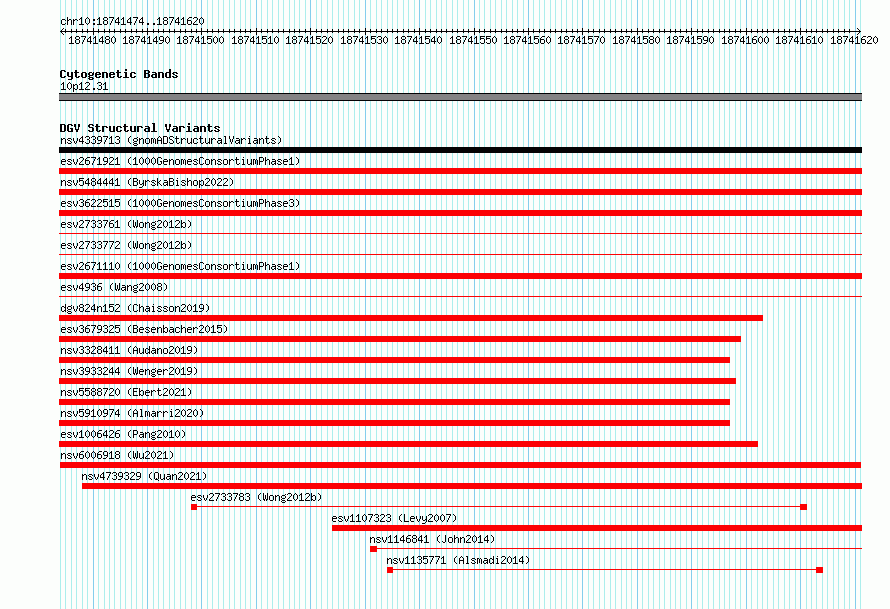Open nsv3933244 (Wenger2019) variant
This screenshot has width=890, height=609.
[x=129, y=371]
